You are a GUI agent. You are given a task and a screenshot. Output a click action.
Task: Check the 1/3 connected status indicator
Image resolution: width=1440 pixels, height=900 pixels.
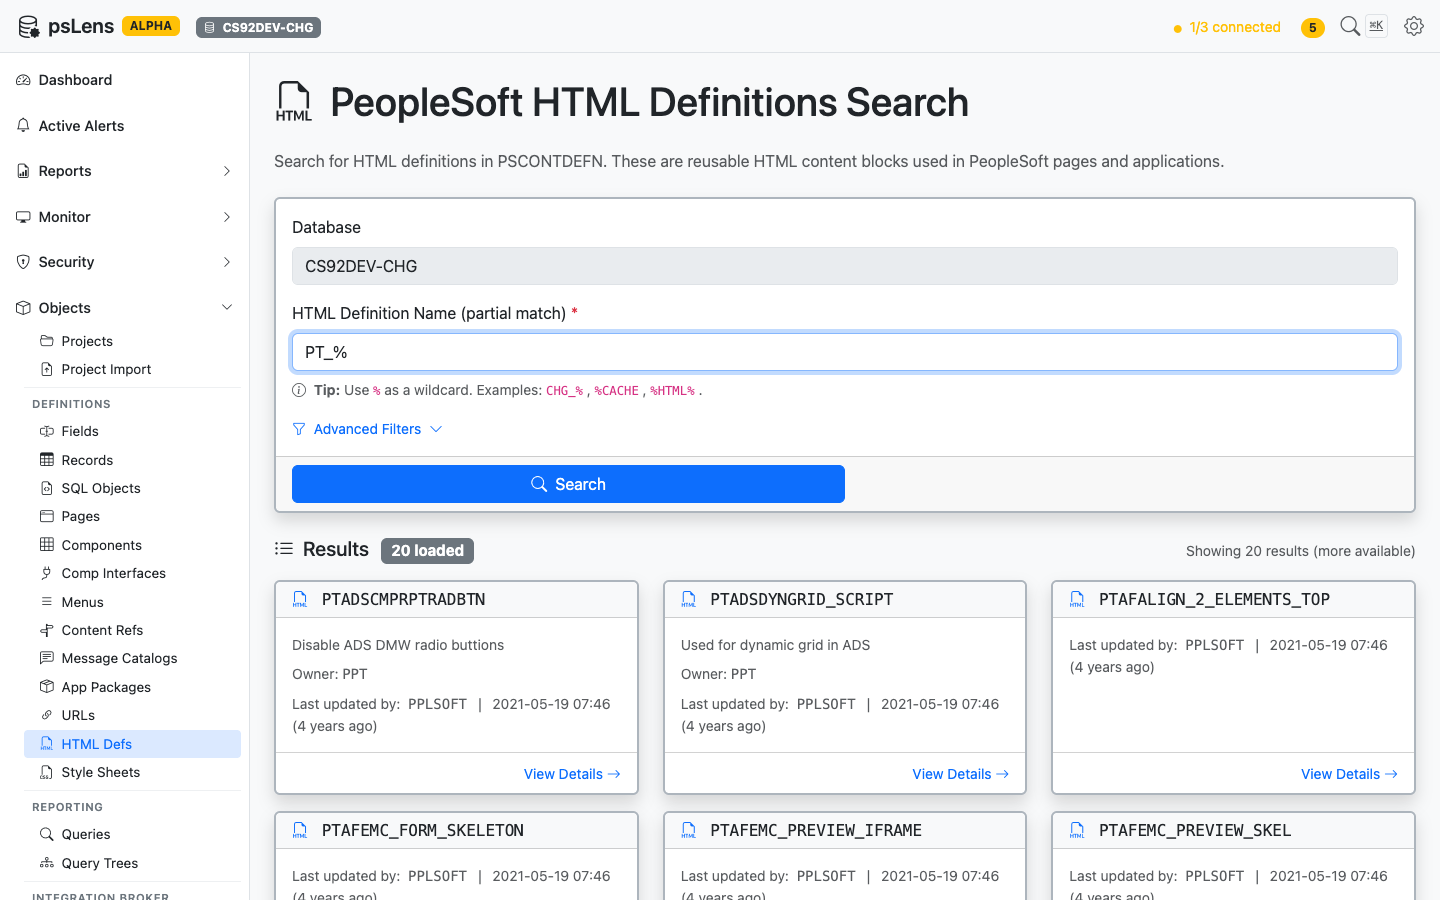pos(1227,27)
